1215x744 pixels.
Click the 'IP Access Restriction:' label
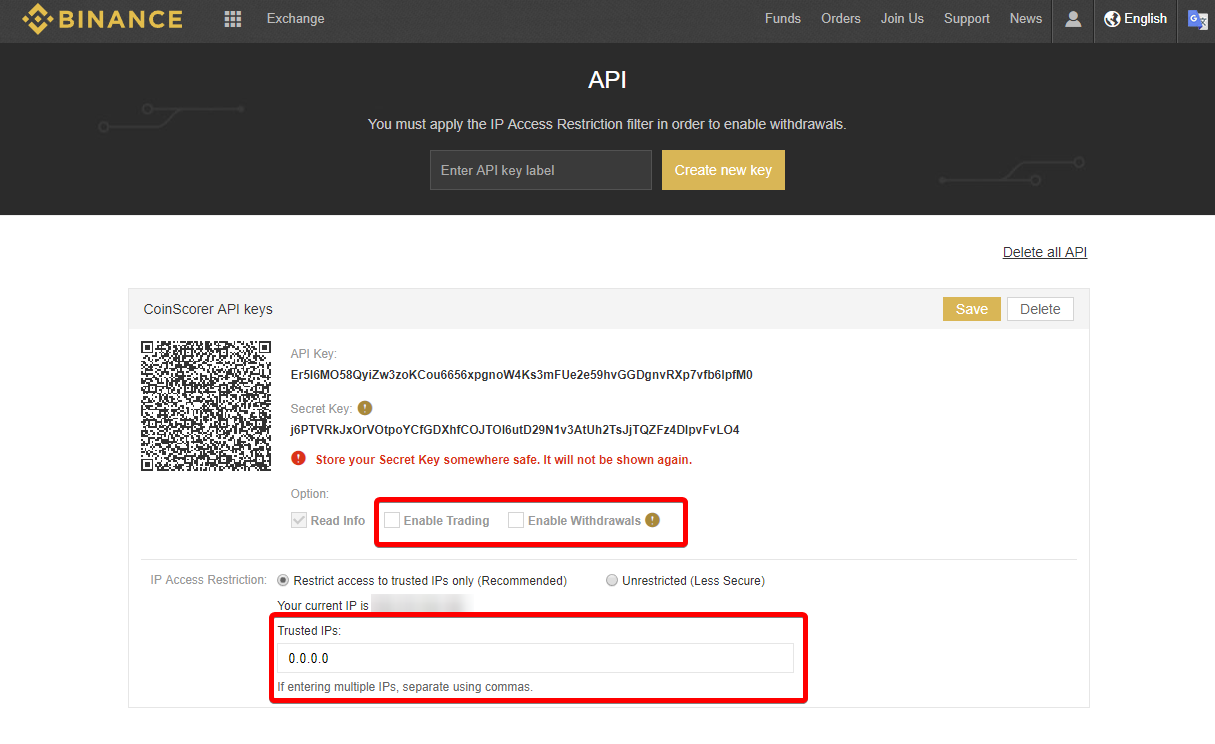tap(208, 580)
